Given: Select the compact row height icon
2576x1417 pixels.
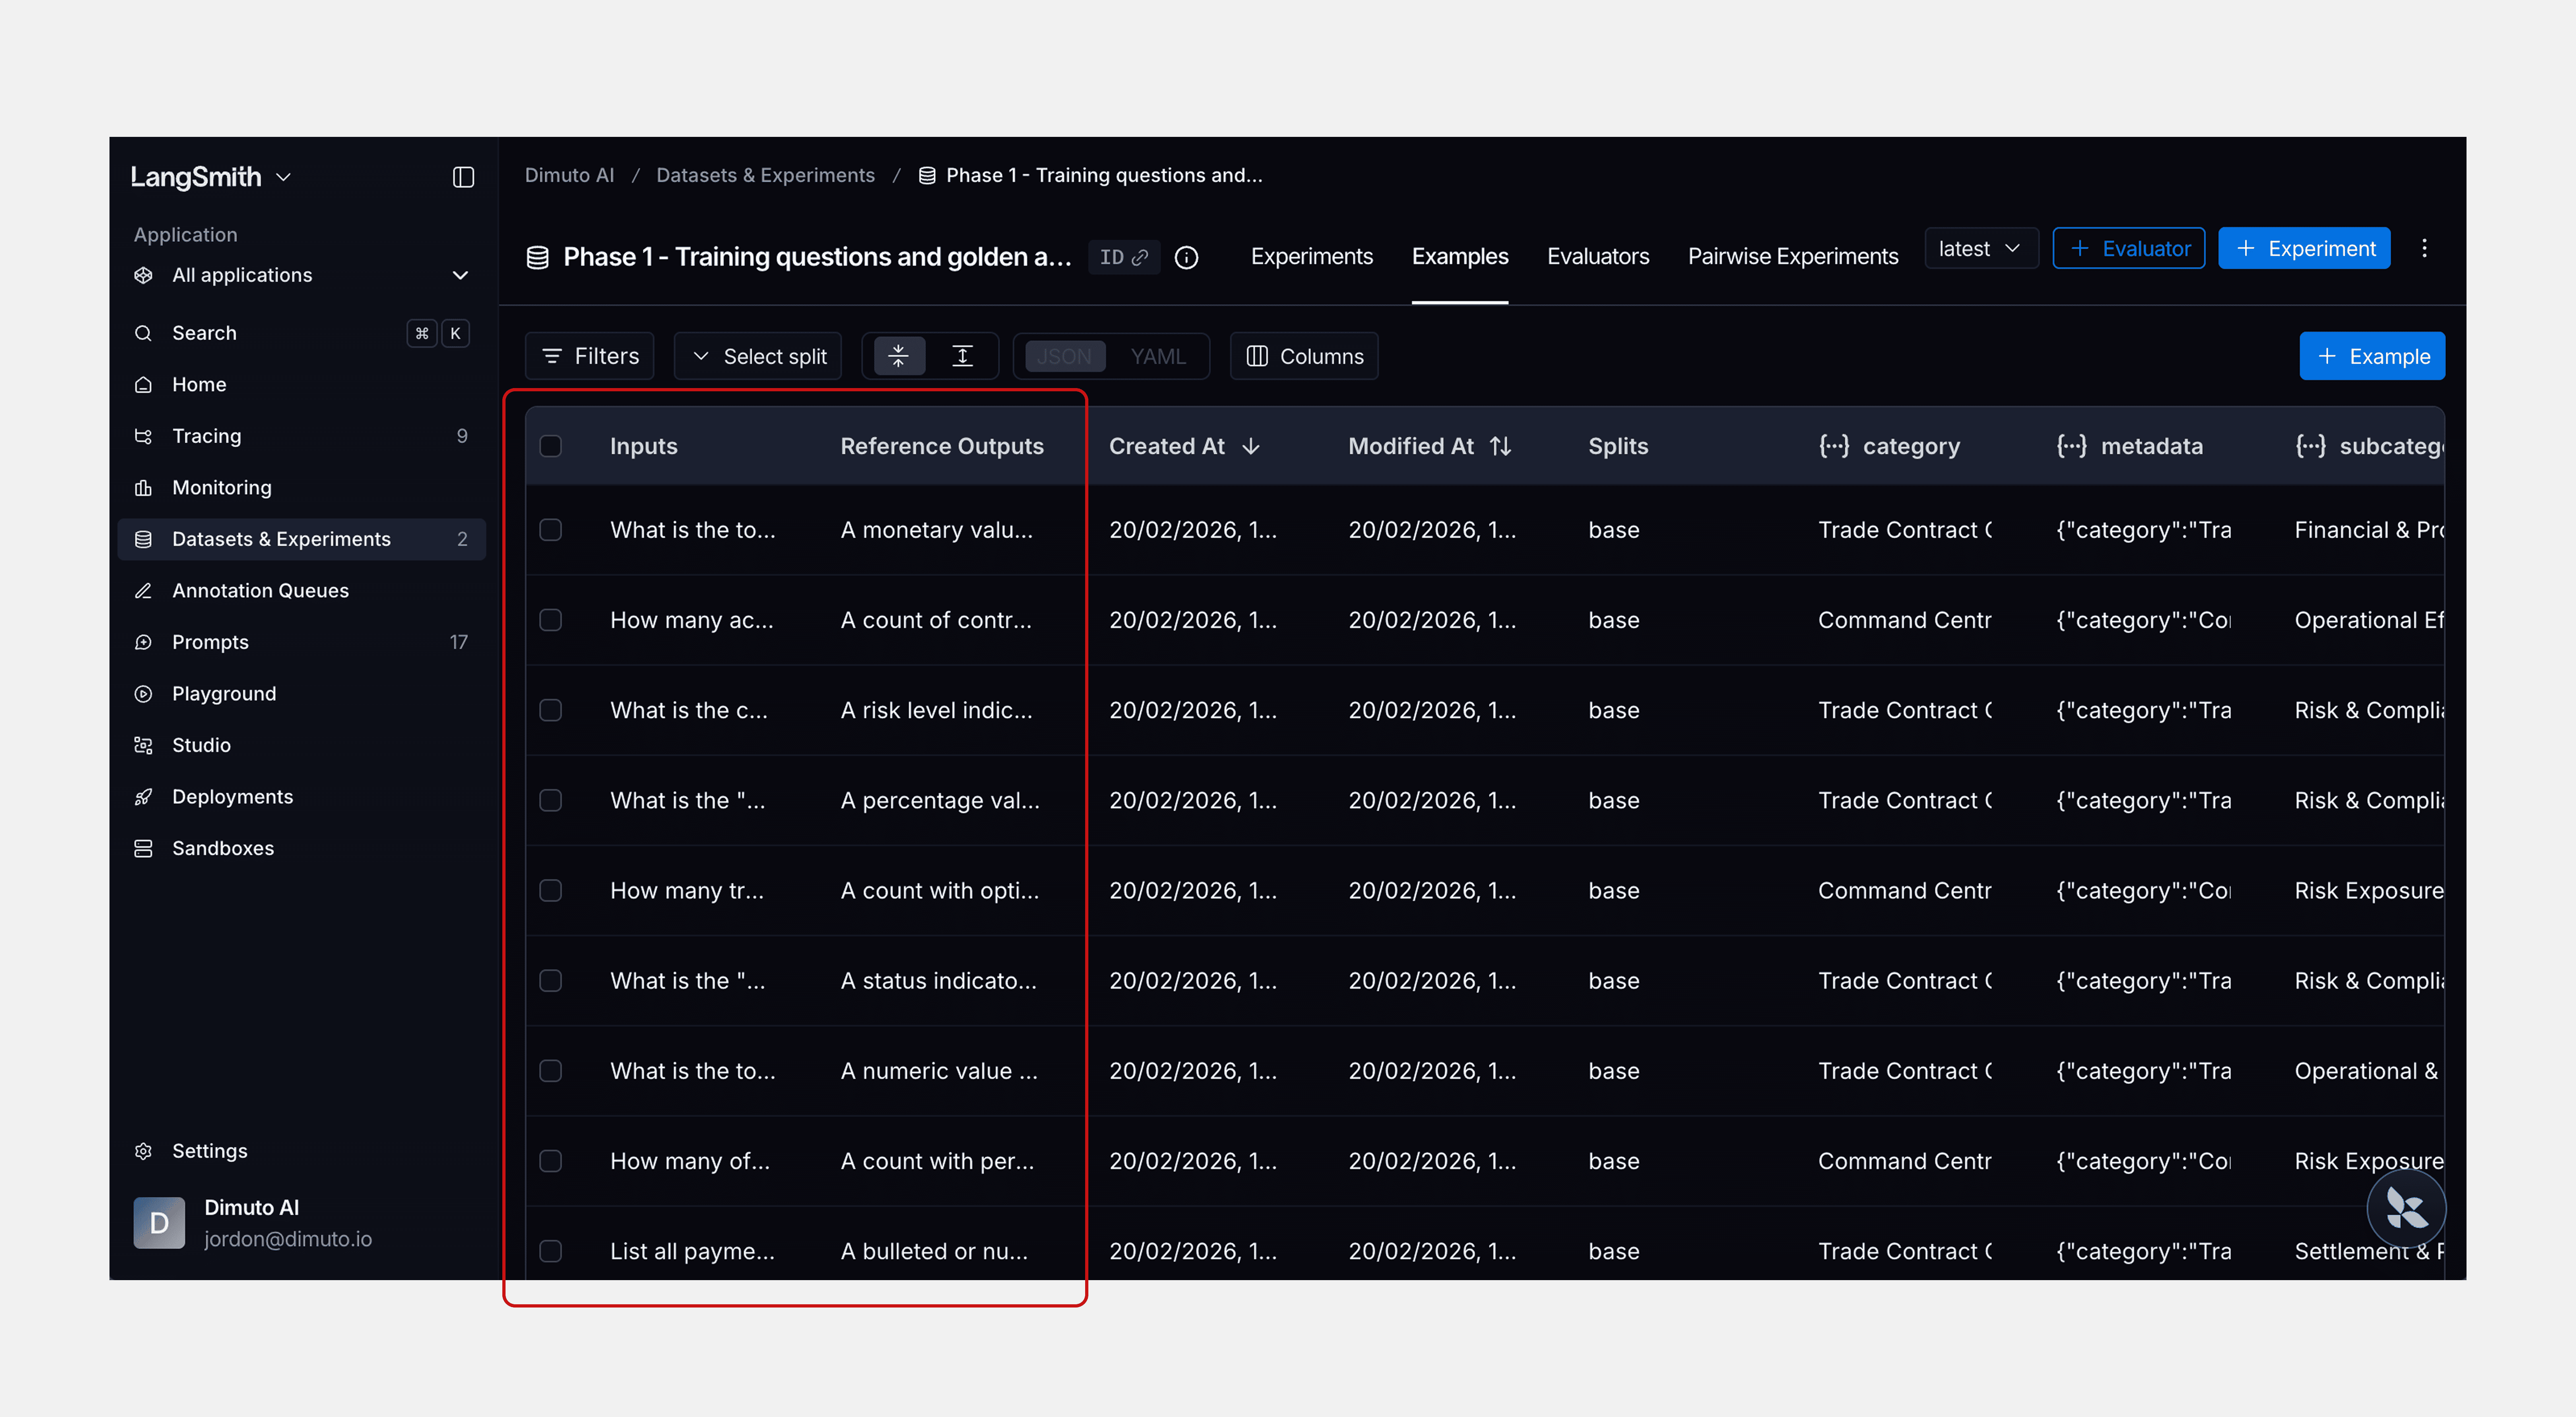Looking at the screenshot, I should [898, 356].
